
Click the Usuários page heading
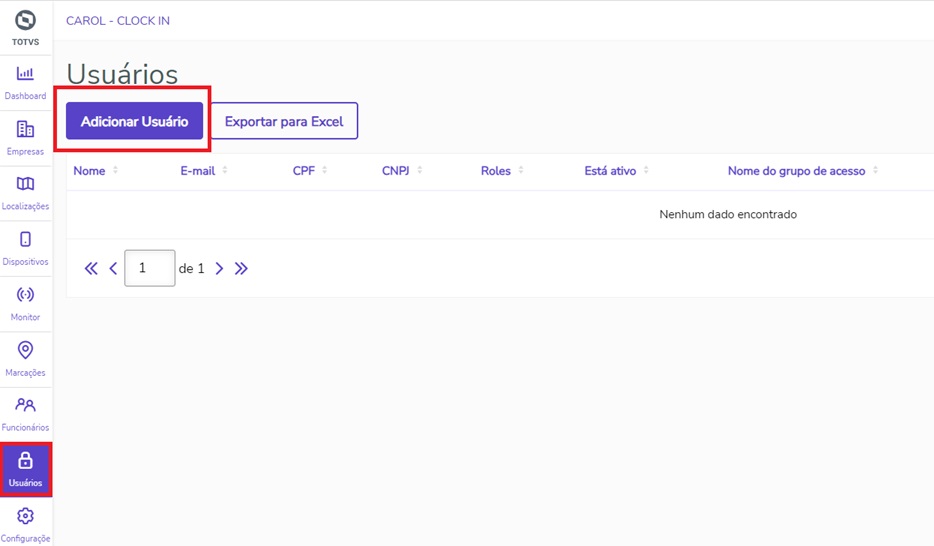(122, 74)
